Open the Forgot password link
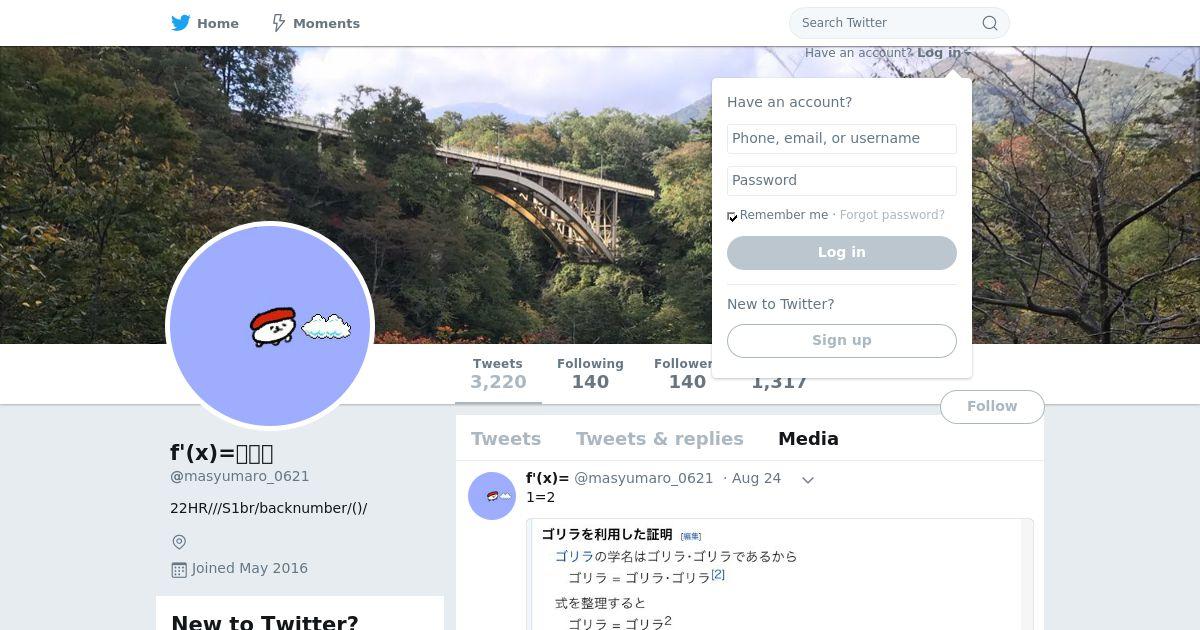This screenshot has height=630, width=1200. pyautogui.click(x=892, y=215)
